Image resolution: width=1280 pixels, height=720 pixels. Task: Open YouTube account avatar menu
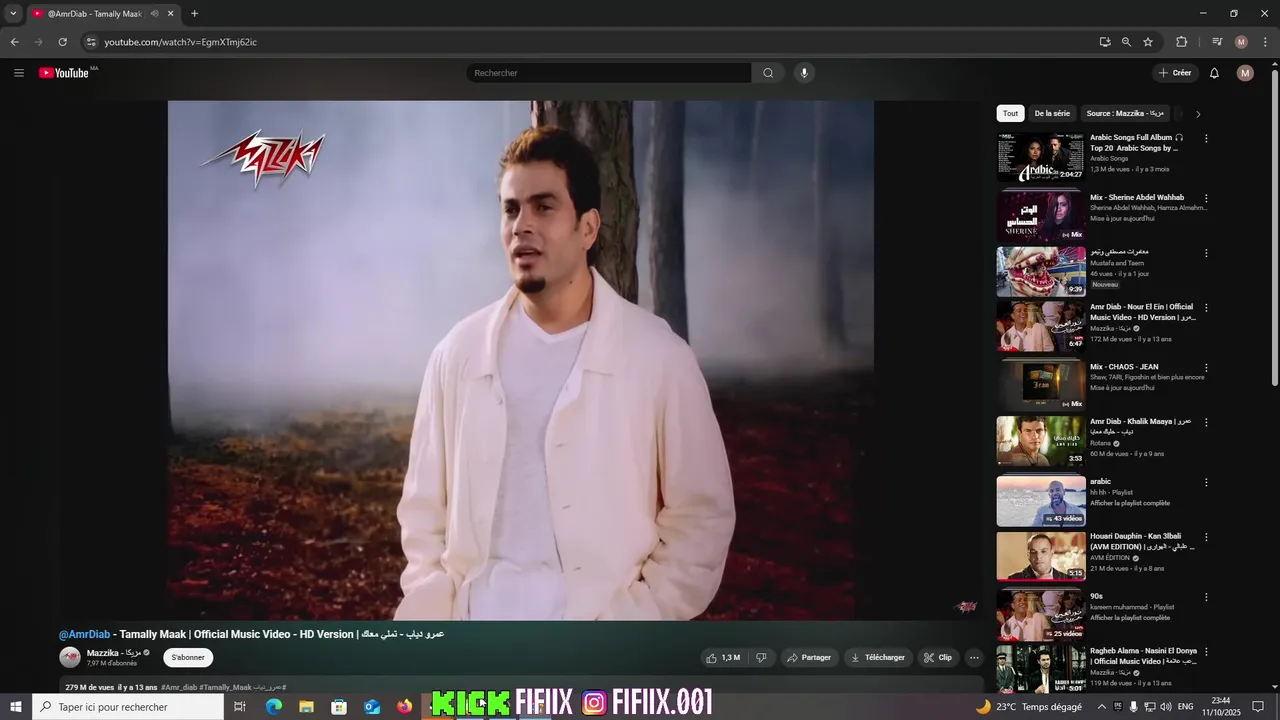(x=1245, y=73)
